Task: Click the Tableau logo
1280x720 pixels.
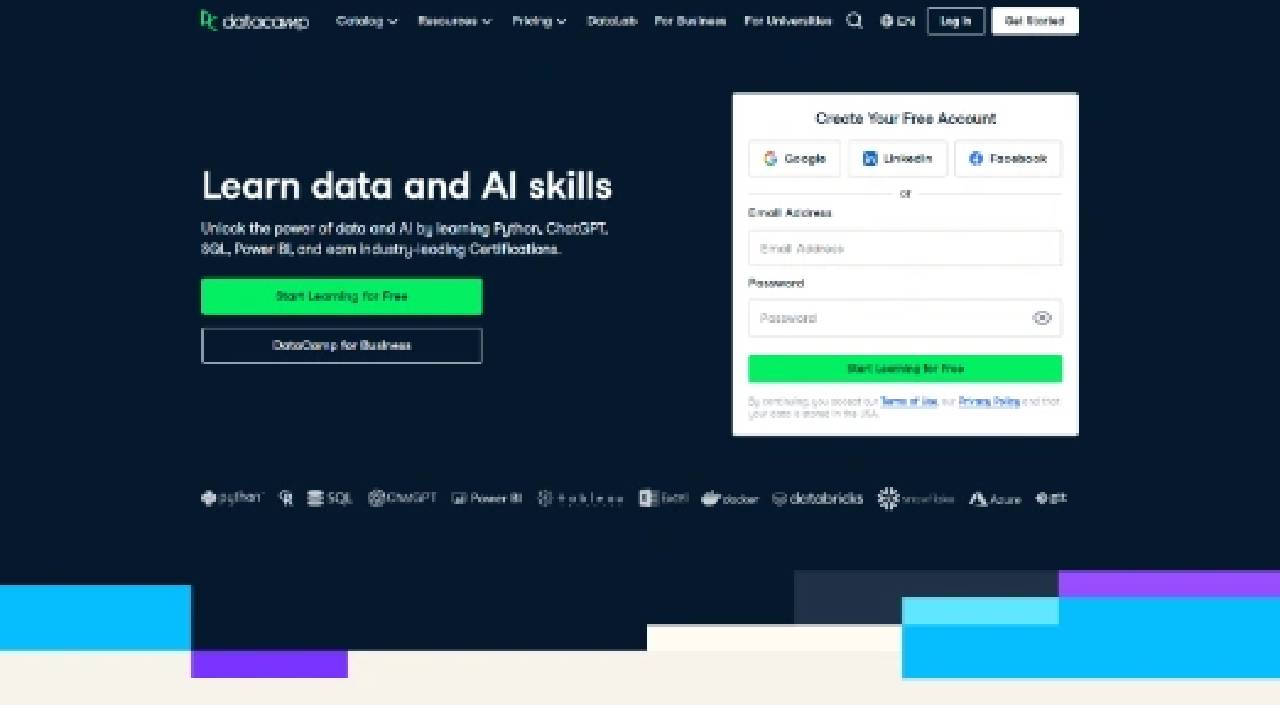Action: [580, 498]
